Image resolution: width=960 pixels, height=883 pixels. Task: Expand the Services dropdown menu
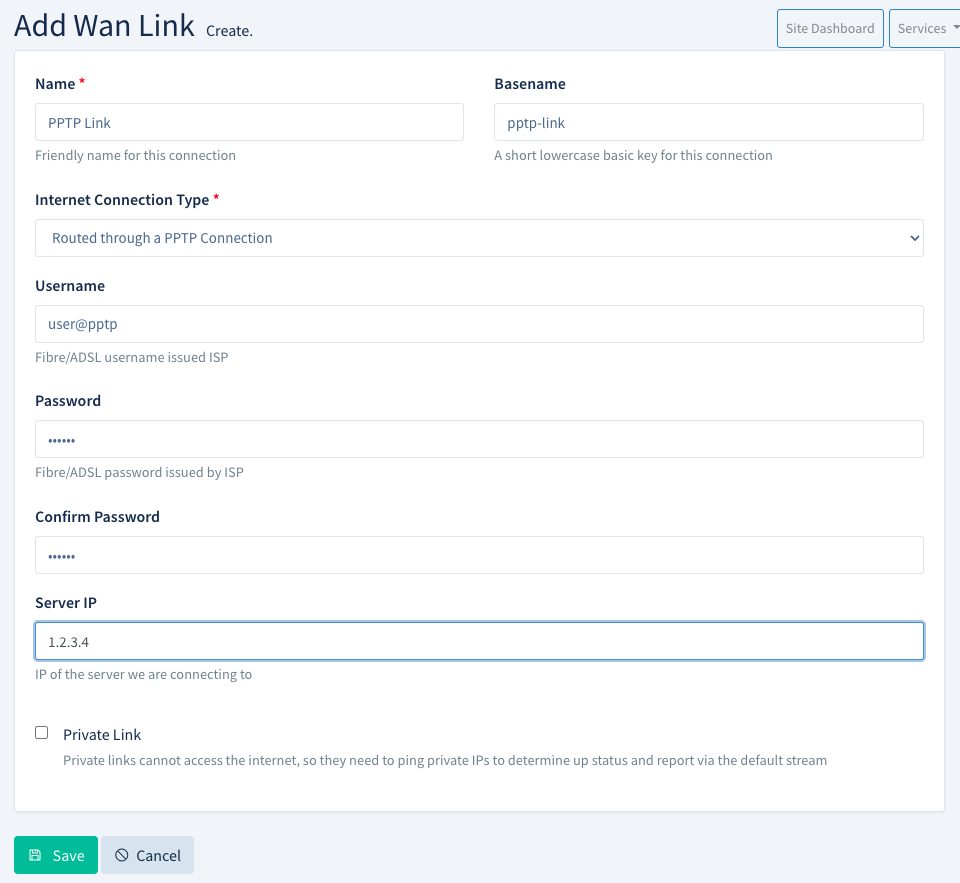click(x=923, y=29)
